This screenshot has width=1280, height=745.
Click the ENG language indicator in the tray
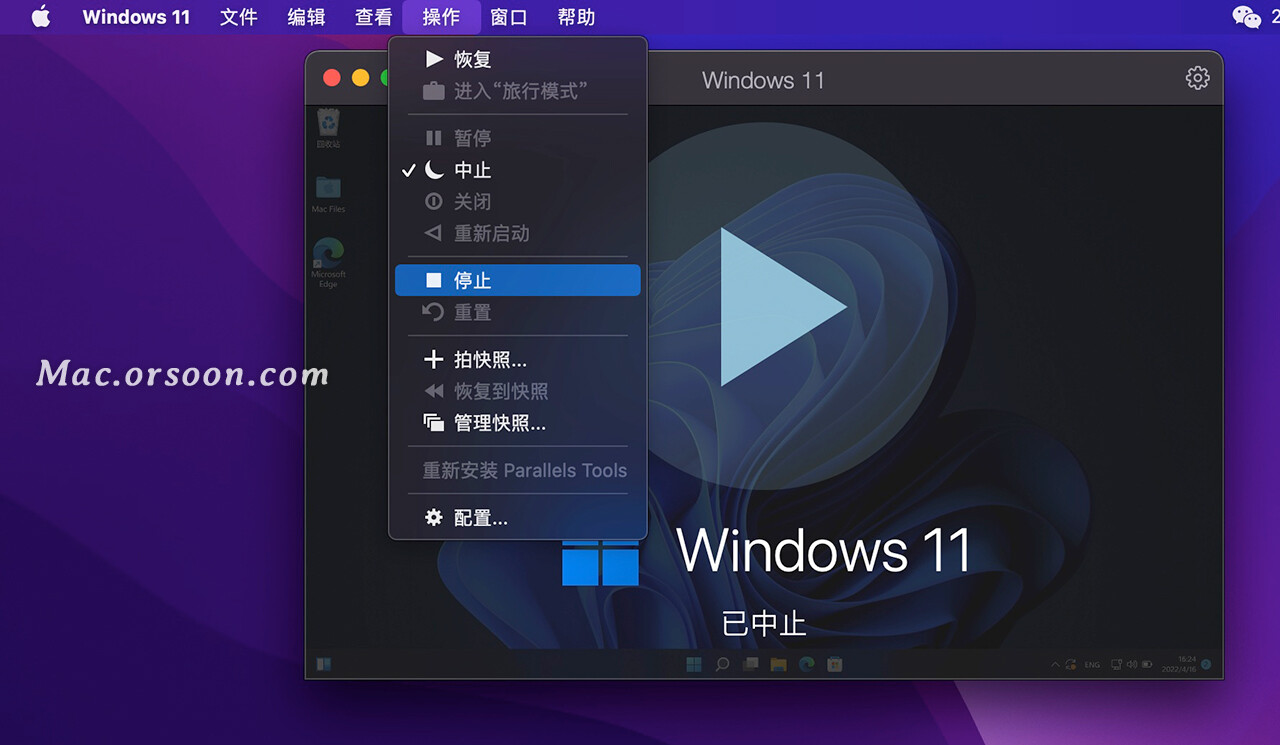point(1092,664)
